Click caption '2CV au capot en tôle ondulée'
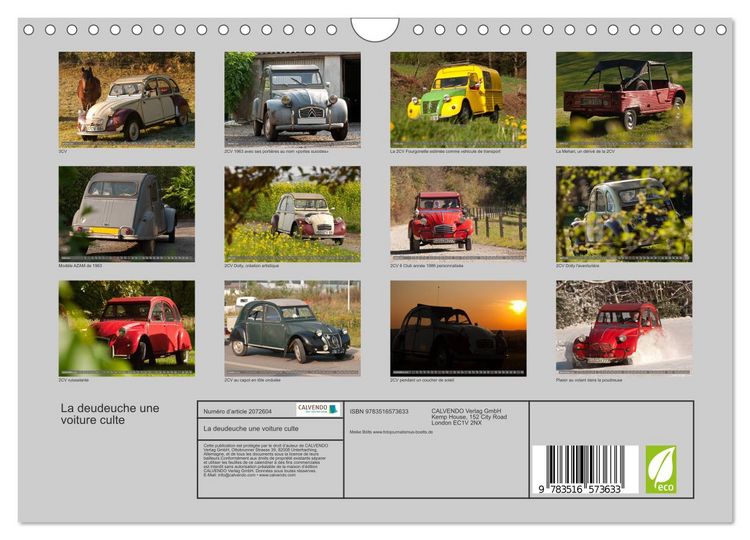Viewport: 750px width, 540px height. pos(252,380)
